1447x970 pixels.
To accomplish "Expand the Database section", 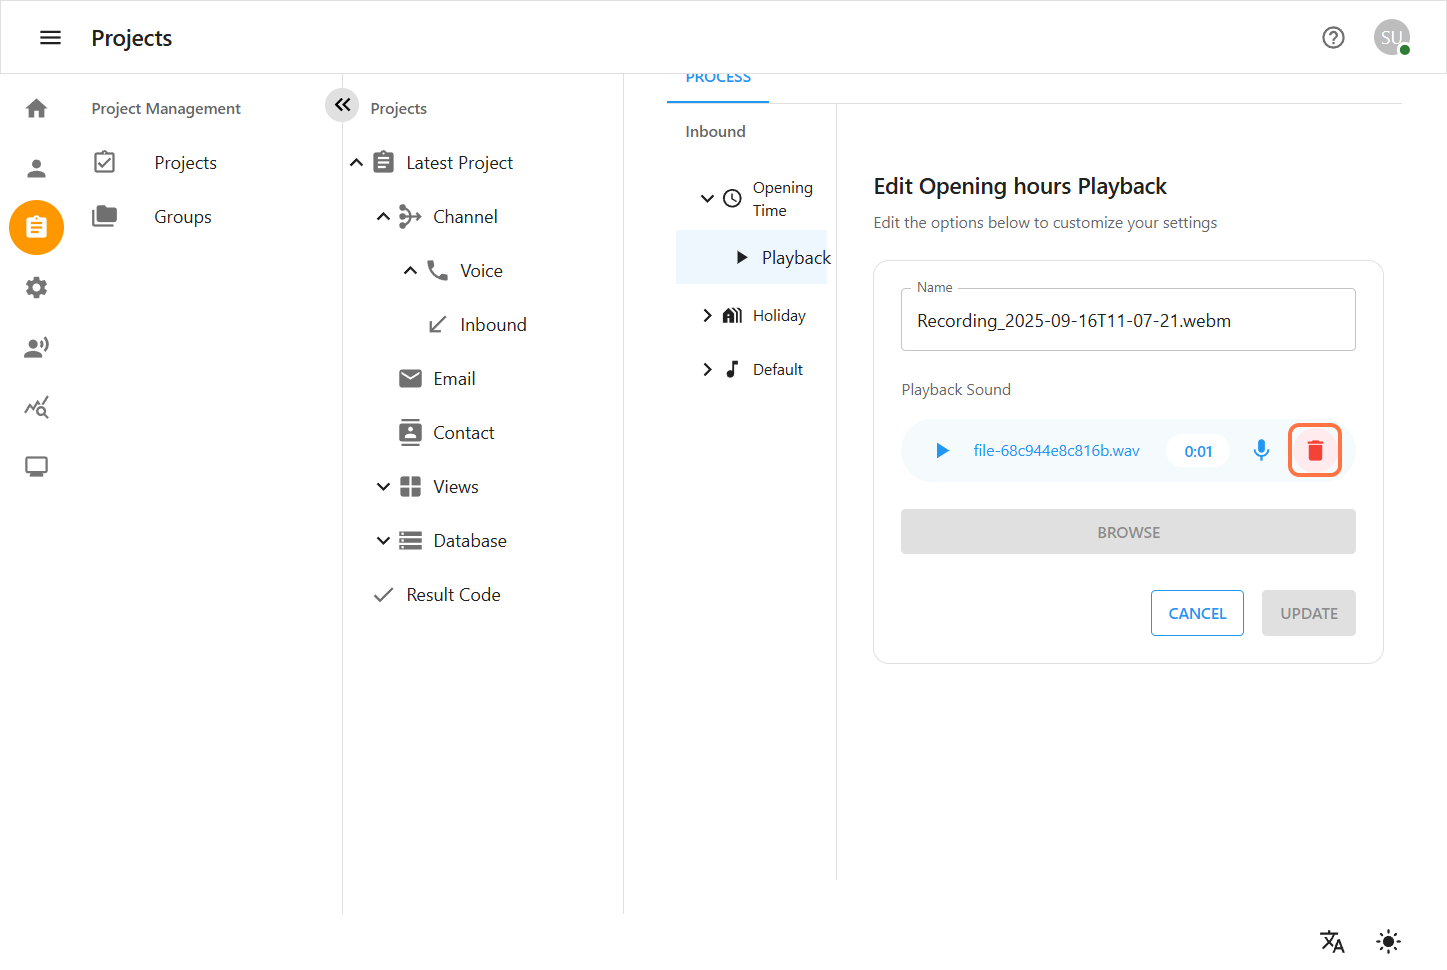I will click(x=383, y=541).
